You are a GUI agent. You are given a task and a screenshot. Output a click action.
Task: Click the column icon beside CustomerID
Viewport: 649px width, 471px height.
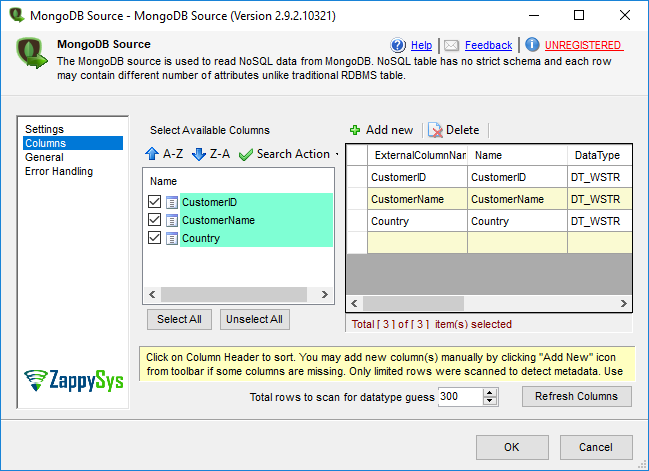tap(172, 202)
